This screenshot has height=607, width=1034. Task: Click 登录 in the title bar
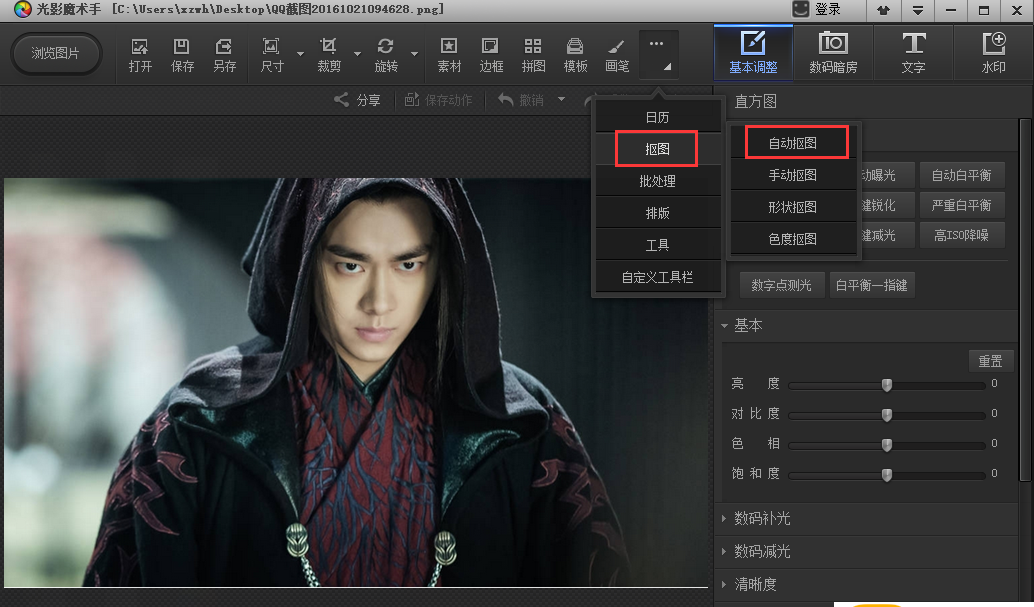pos(826,10)
